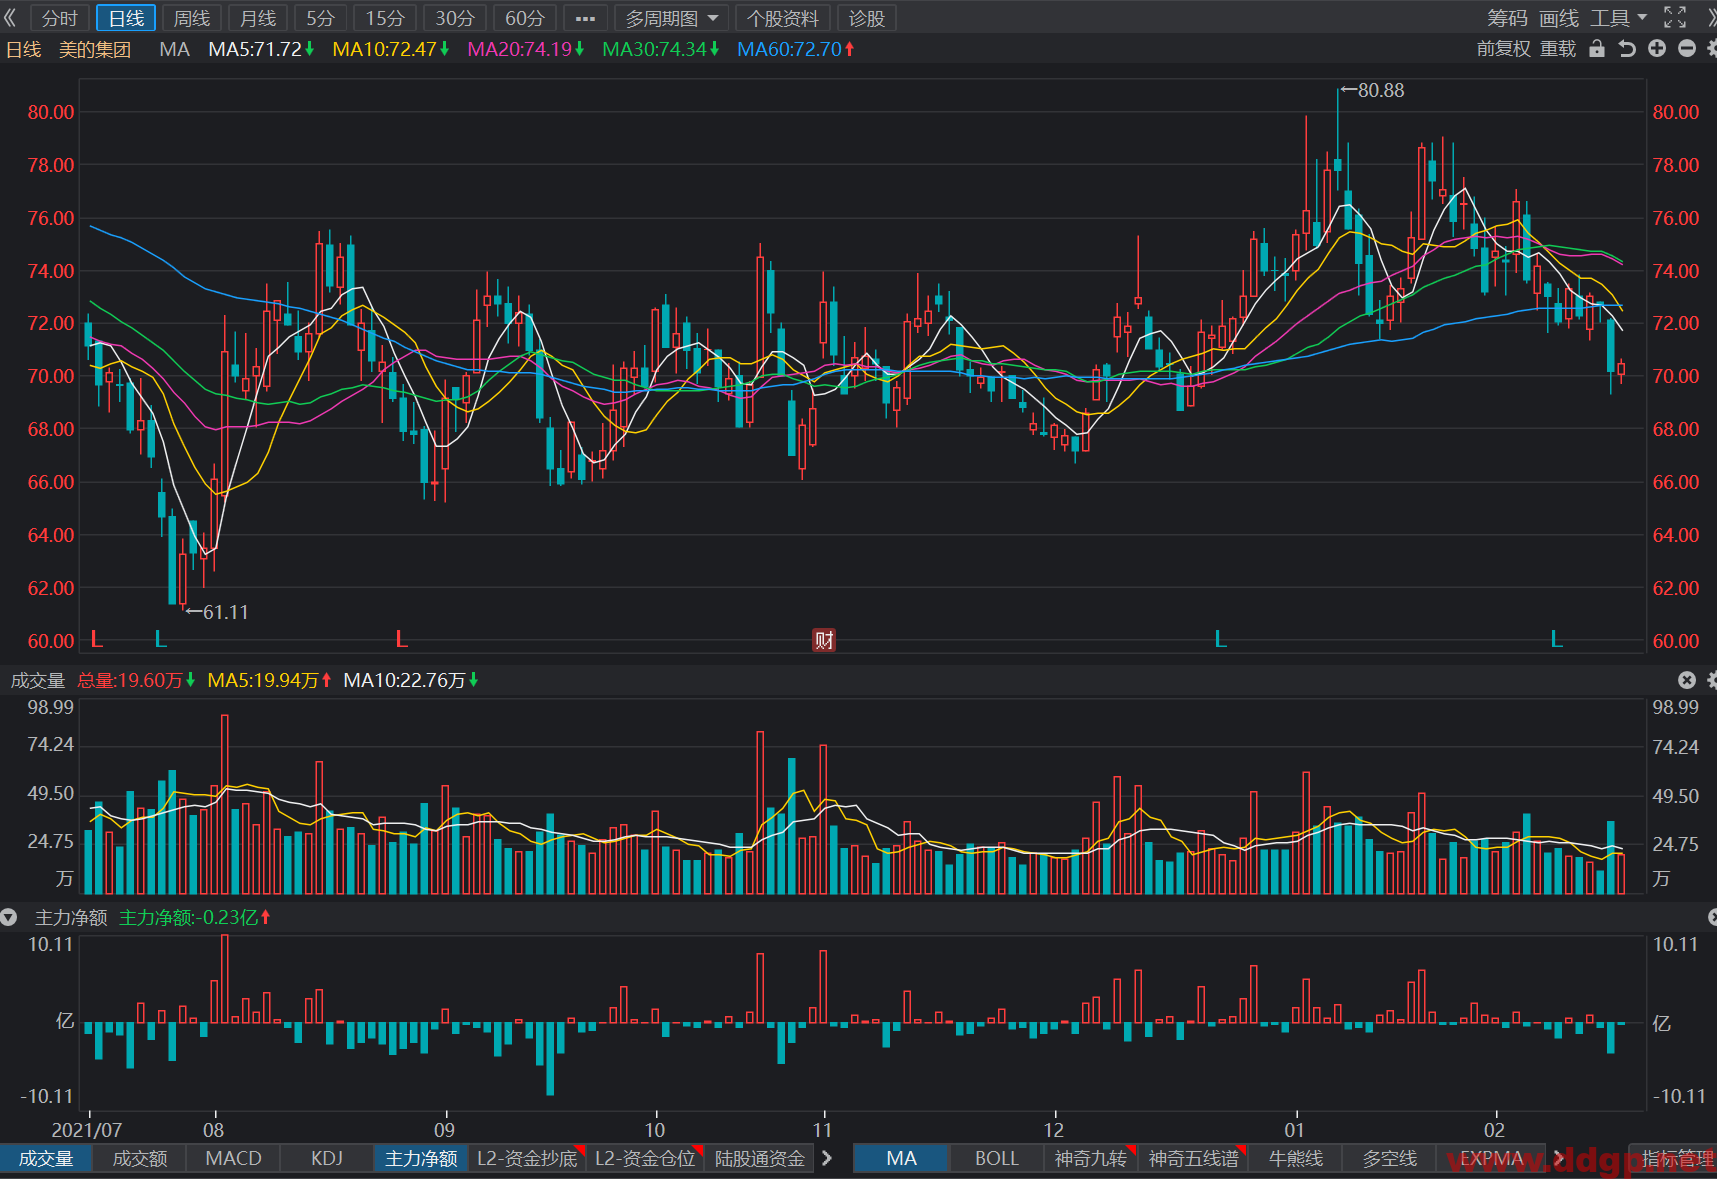Click the MA5:71.72 moving average value
The image size is (1717, 1179).
(261, 49)
